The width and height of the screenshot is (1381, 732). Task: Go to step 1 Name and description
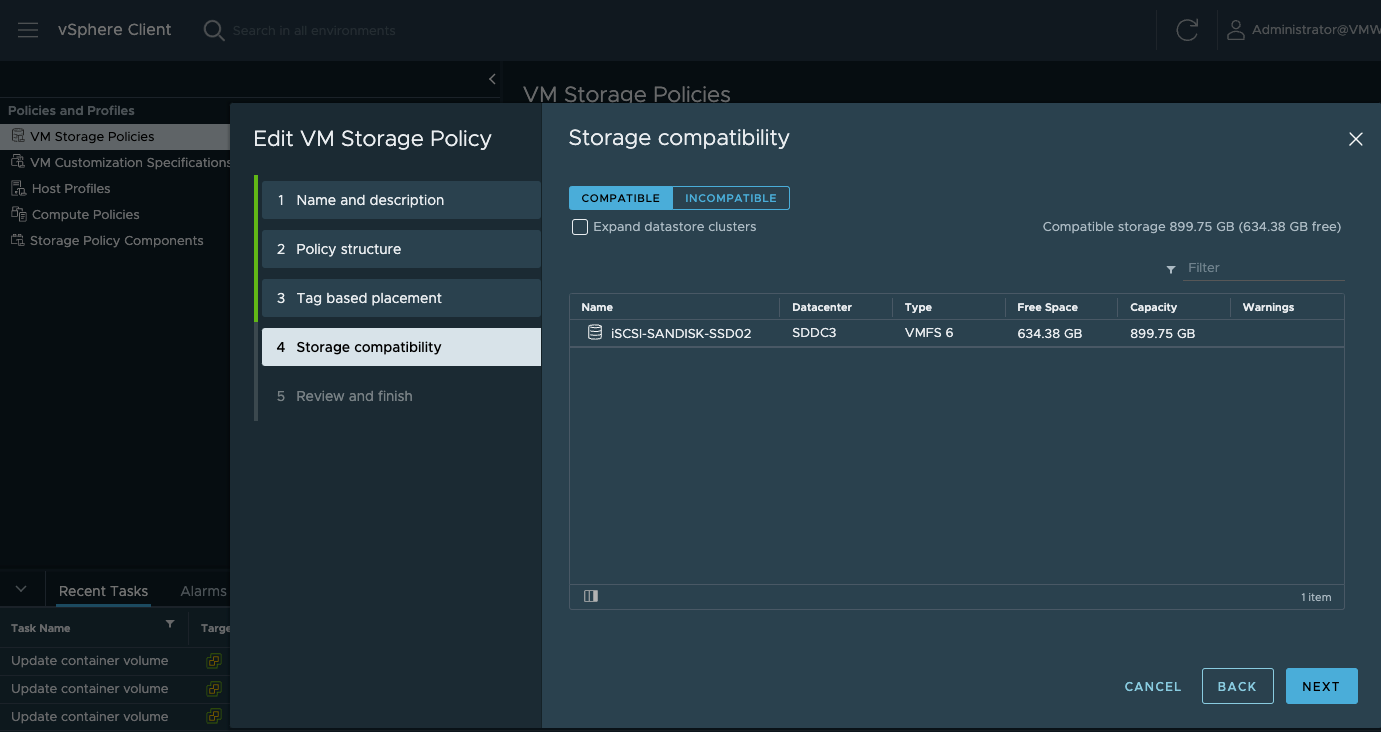pos(401,200)
